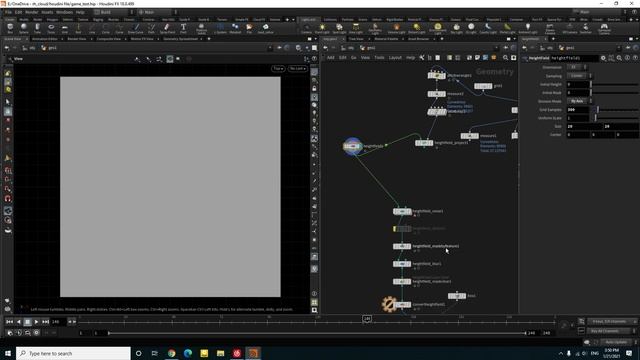
Task: Open Chrome from Windows taskbar
Action: 171,353
